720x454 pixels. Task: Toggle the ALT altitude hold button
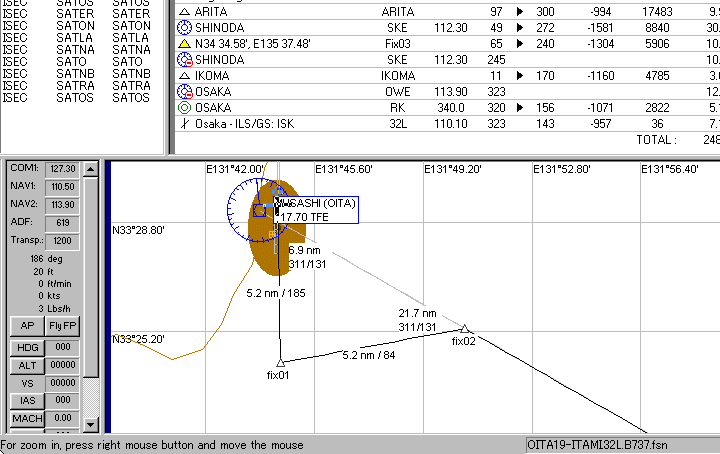pos(23,365)
